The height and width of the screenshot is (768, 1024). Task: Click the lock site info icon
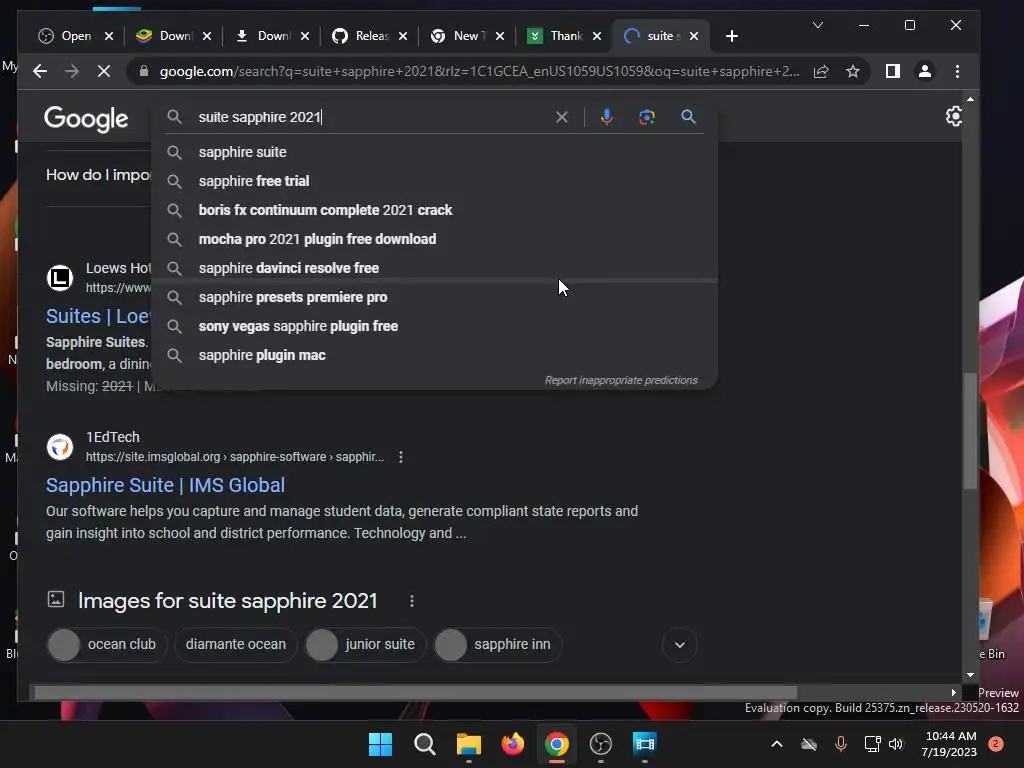click(144, 71)
